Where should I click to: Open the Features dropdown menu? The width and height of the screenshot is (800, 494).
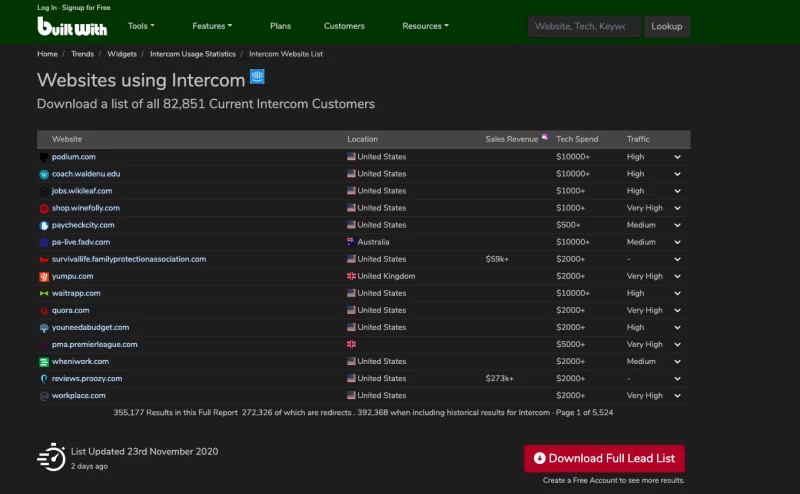click(x=212, y=26)
